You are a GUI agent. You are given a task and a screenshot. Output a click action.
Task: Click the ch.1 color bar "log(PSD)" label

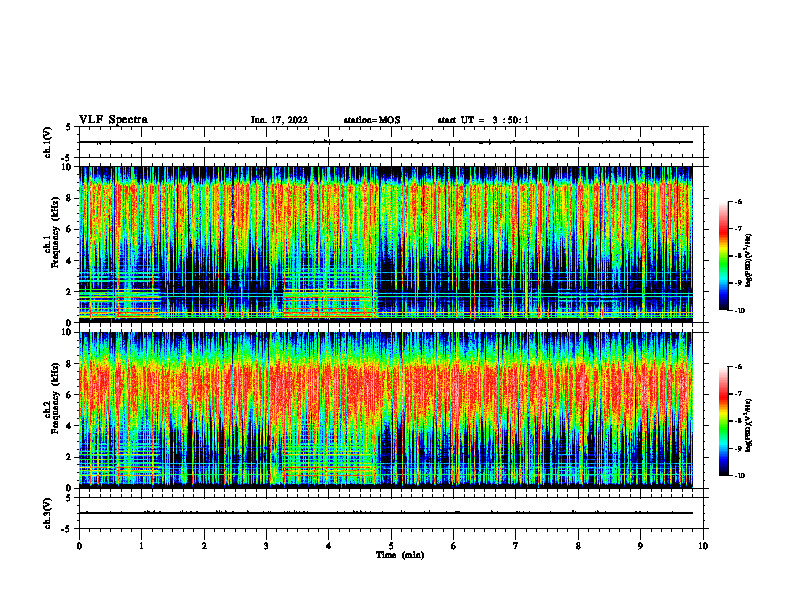749,261
